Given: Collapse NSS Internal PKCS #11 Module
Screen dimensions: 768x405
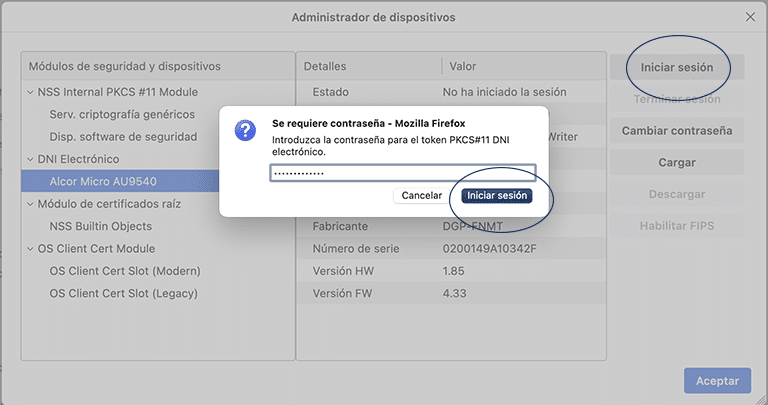Looking at the screenshot, I should tap(30, 92).
